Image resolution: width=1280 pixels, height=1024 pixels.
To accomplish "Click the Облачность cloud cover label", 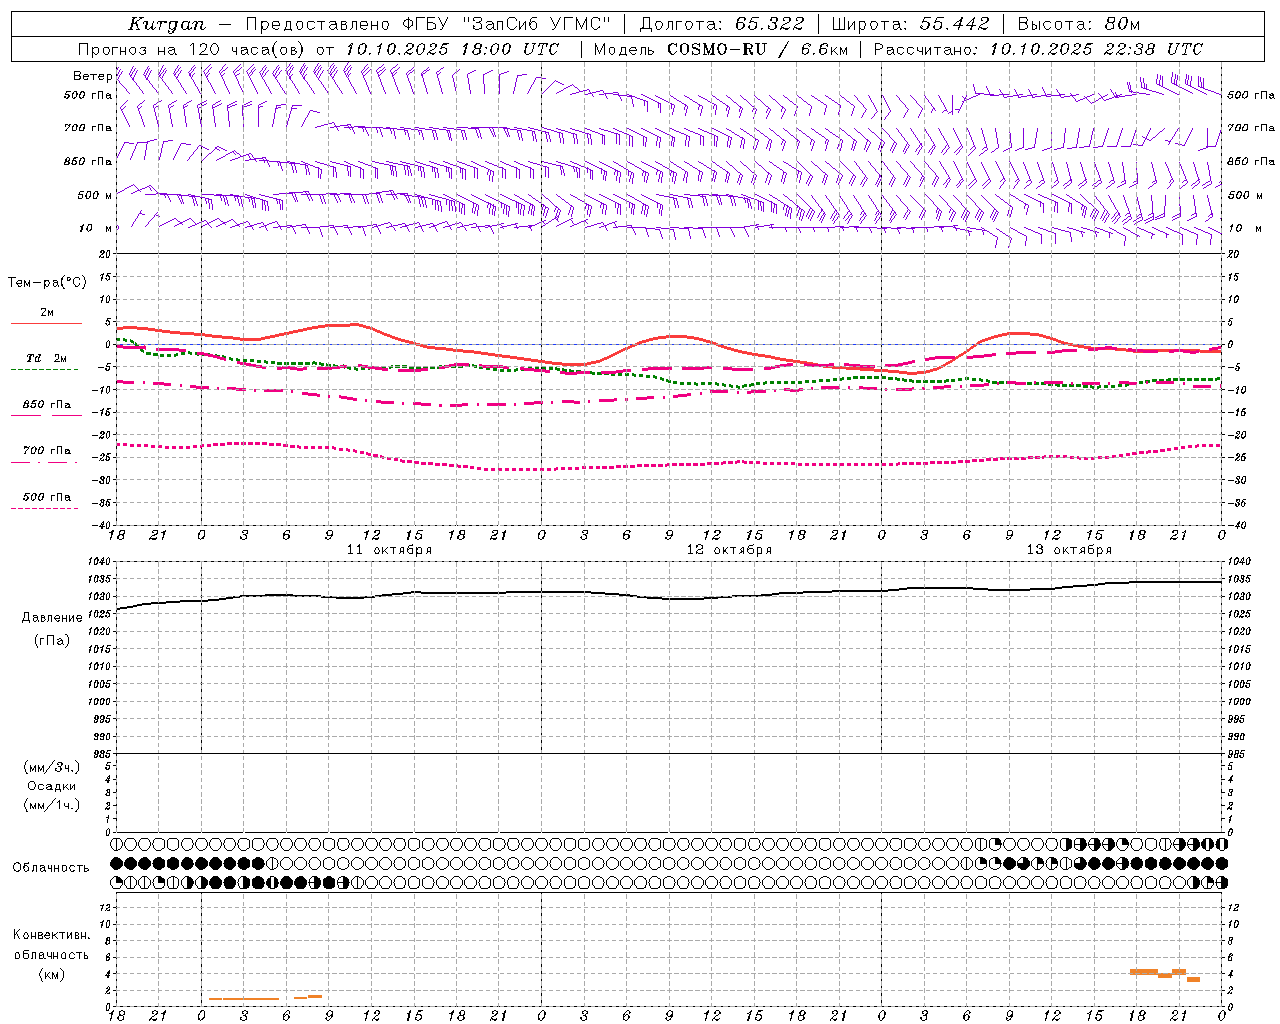I will 51,868.
